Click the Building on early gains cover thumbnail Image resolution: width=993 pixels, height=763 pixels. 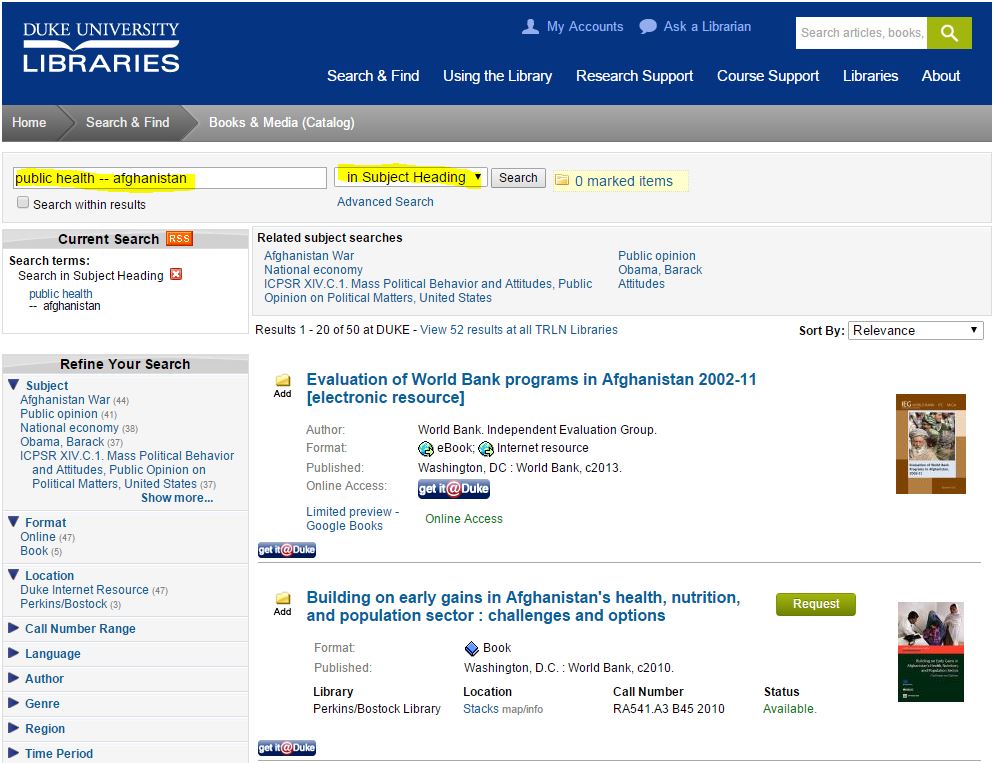(930, 652)
